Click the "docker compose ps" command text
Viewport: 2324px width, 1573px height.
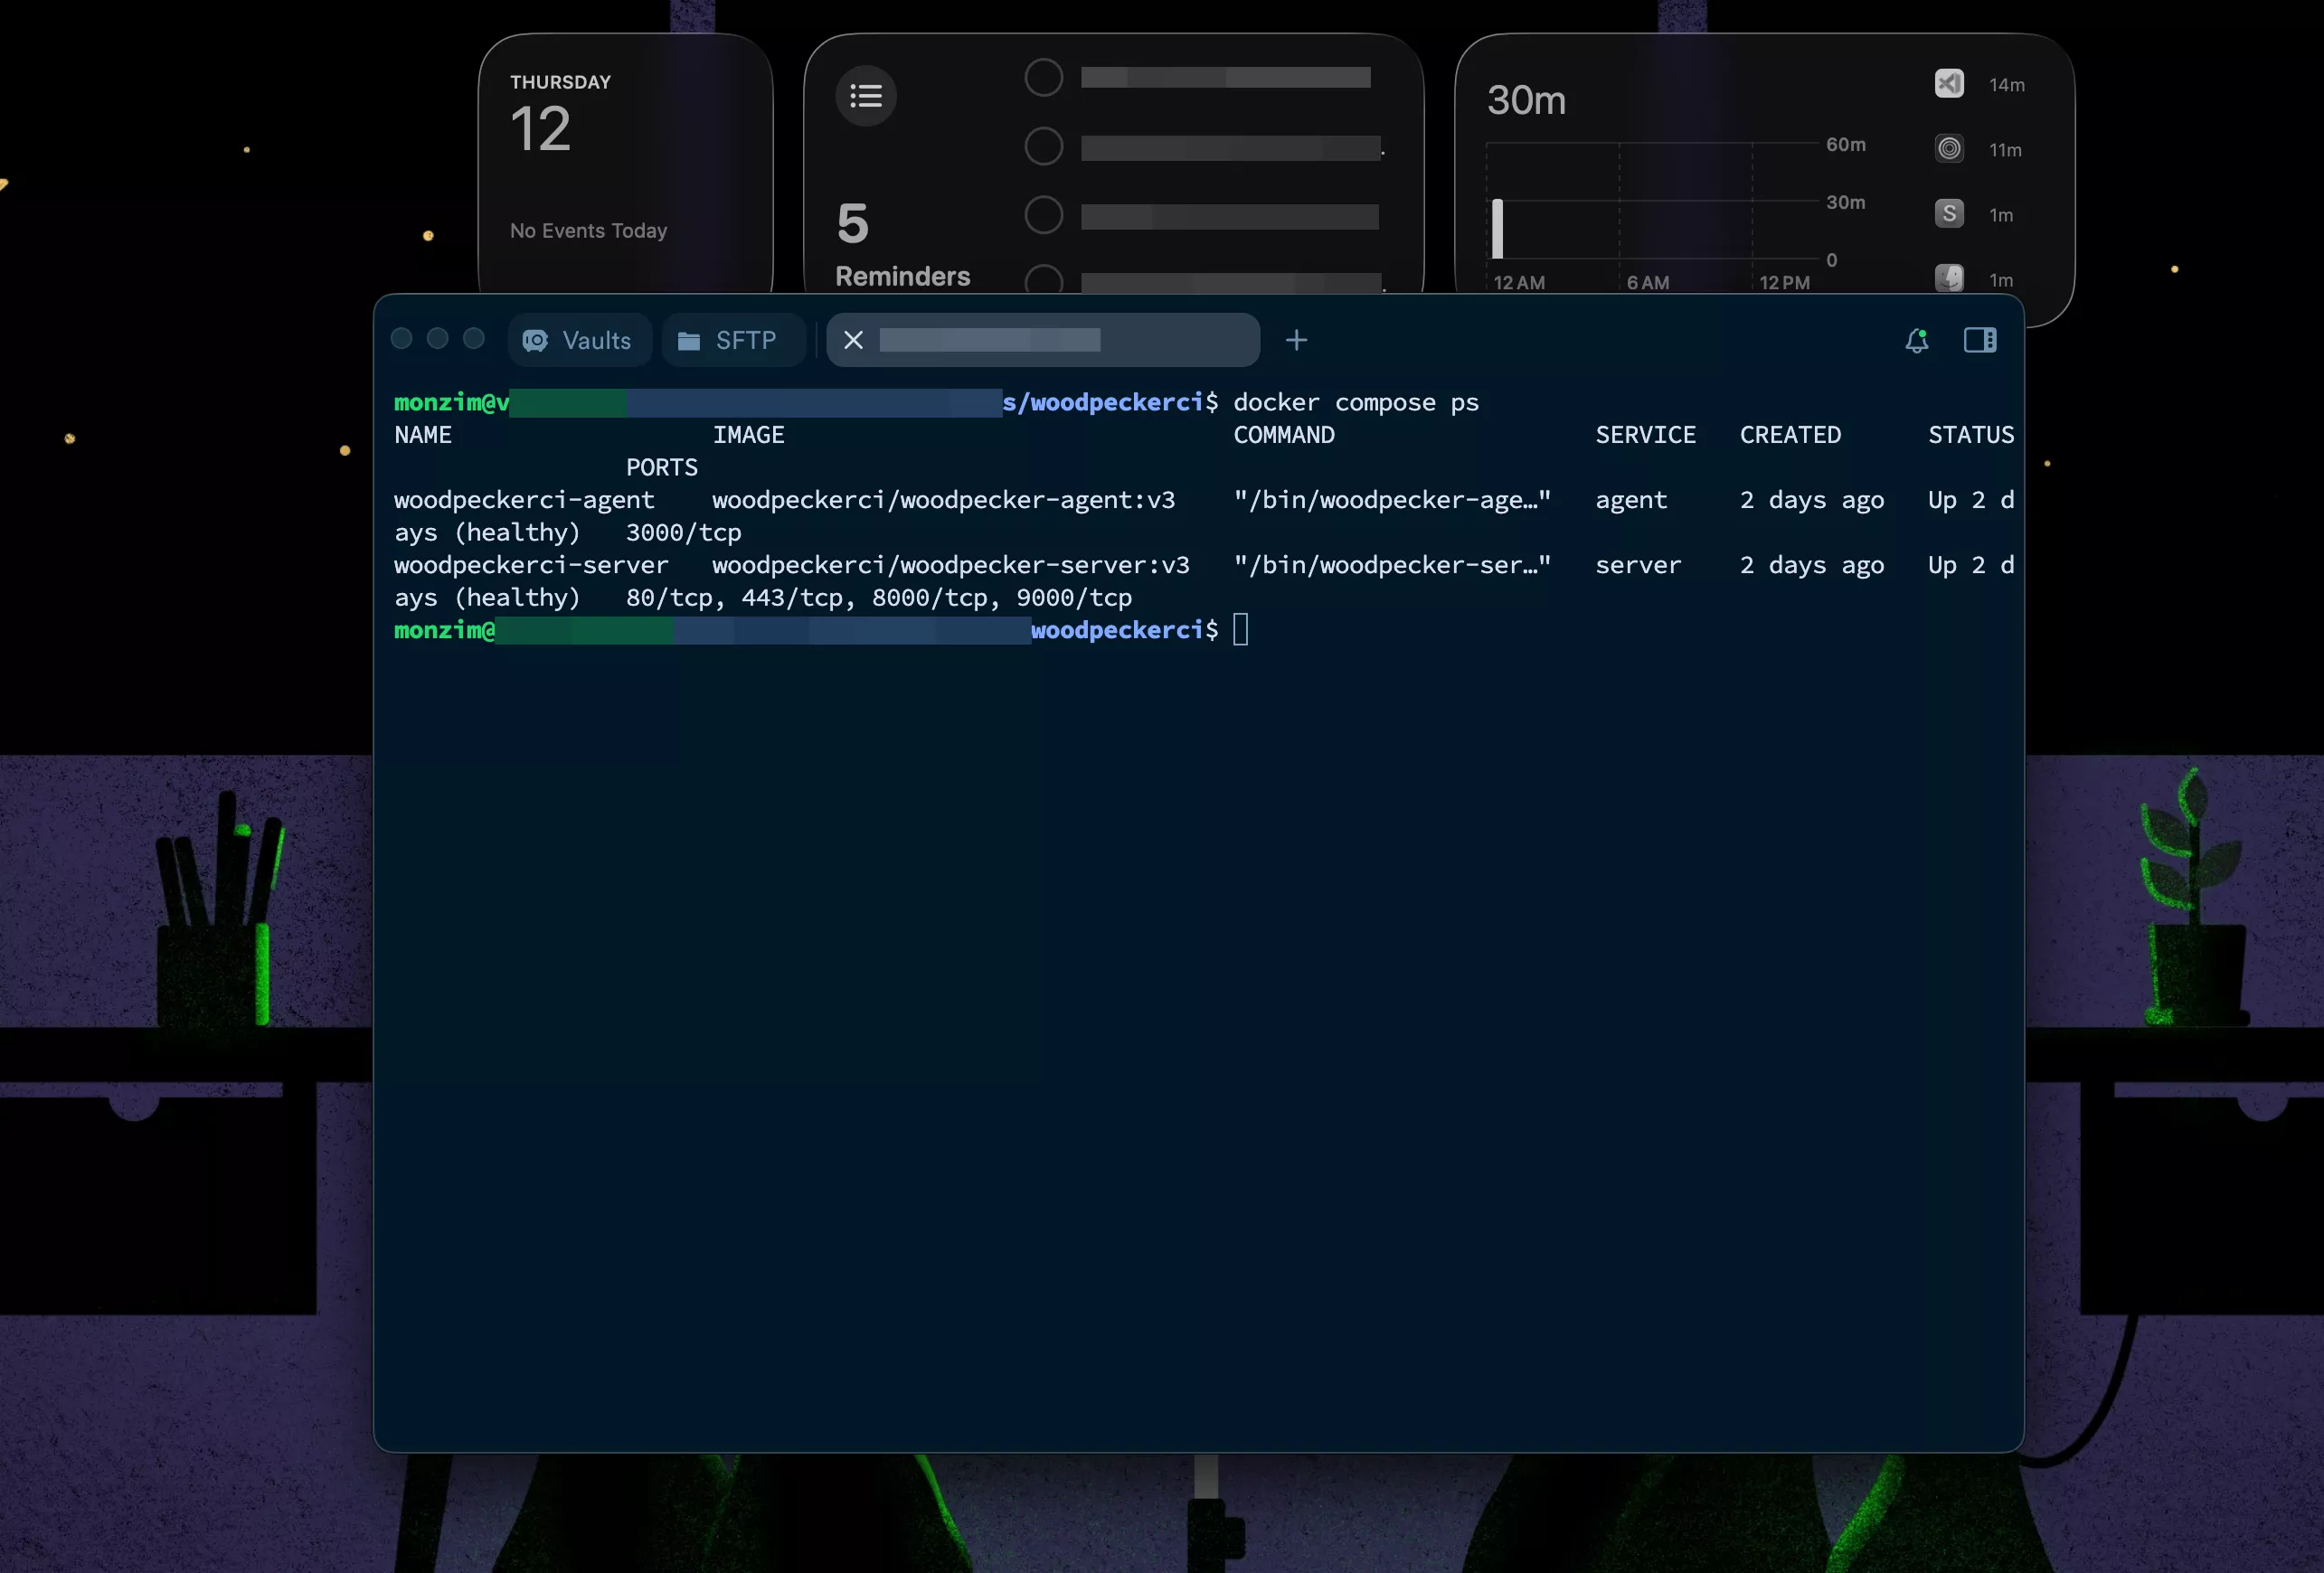(x=1355, y=402)
